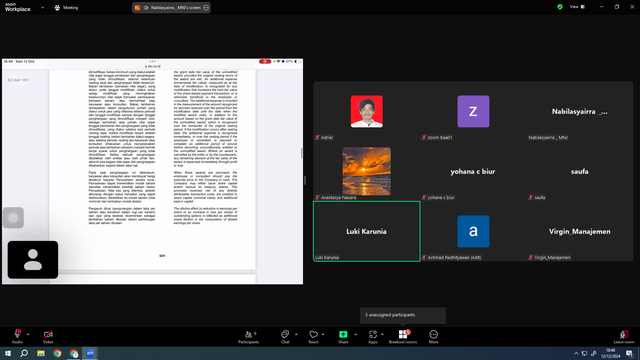Expand the Share options arrow

pos(356,334)
